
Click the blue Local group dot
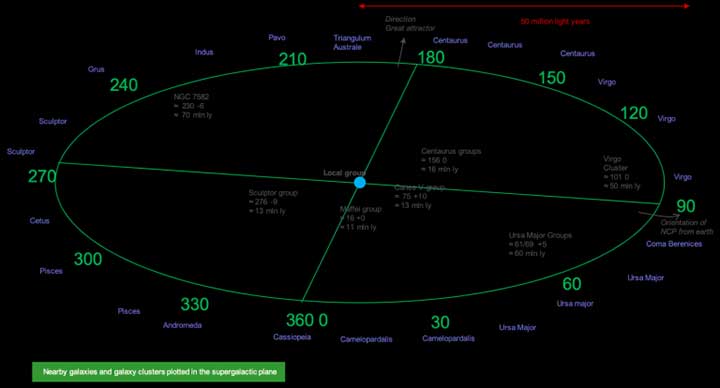(x=360, y=183)
